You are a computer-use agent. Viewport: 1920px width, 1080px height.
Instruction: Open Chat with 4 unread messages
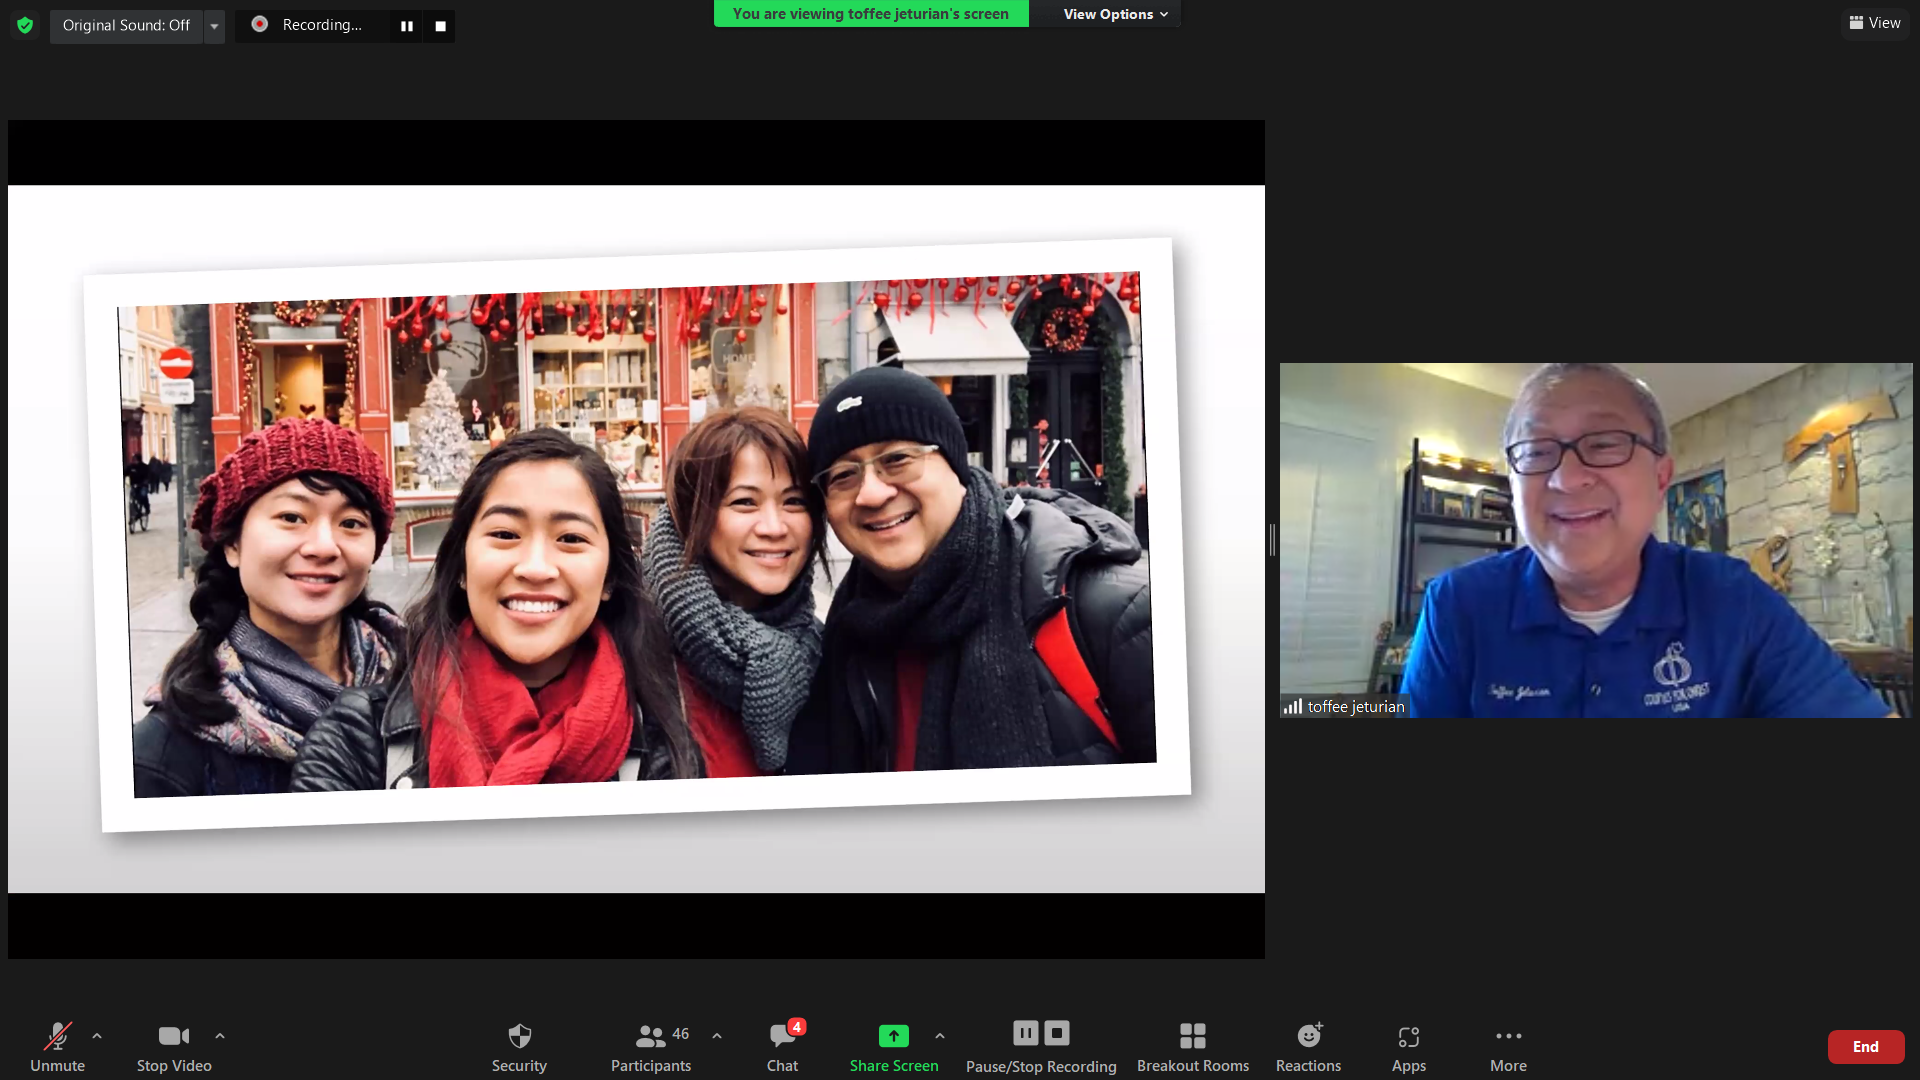pos(783,1047)
